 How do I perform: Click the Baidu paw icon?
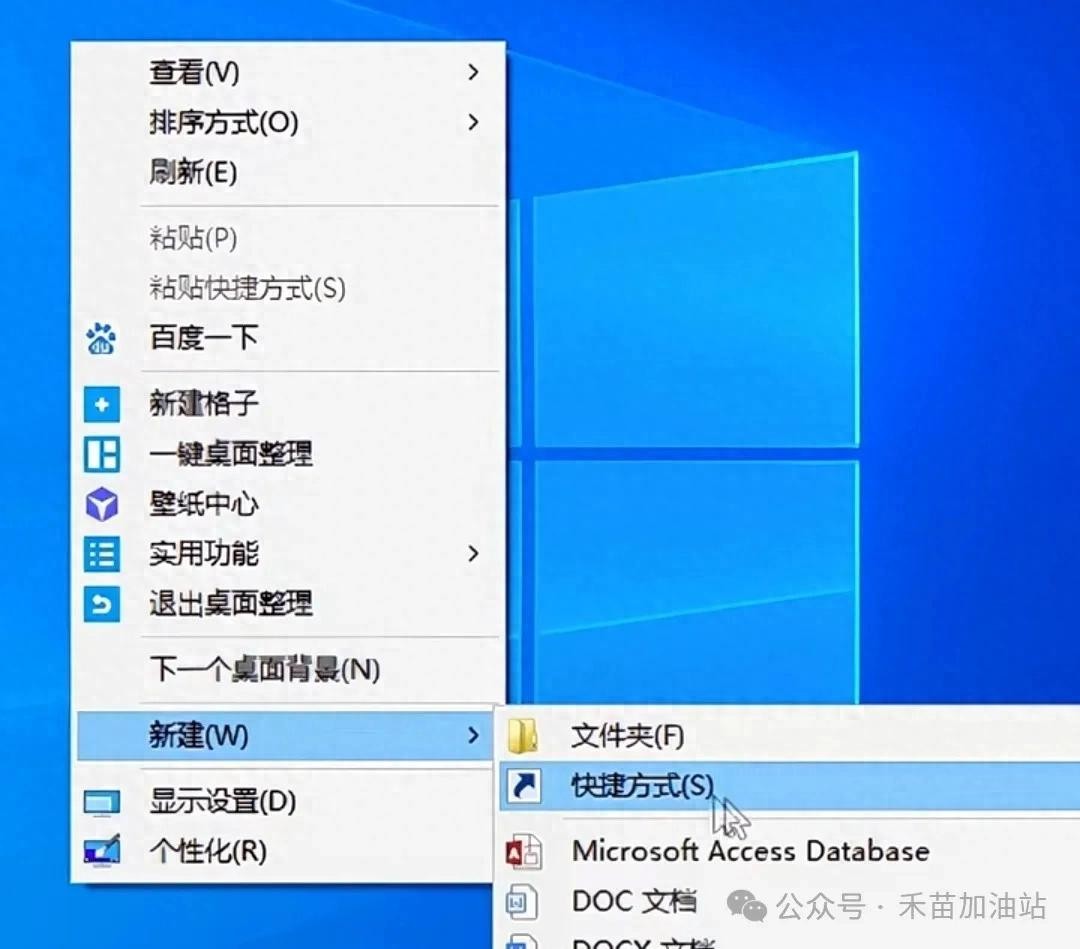pos(101,338)
